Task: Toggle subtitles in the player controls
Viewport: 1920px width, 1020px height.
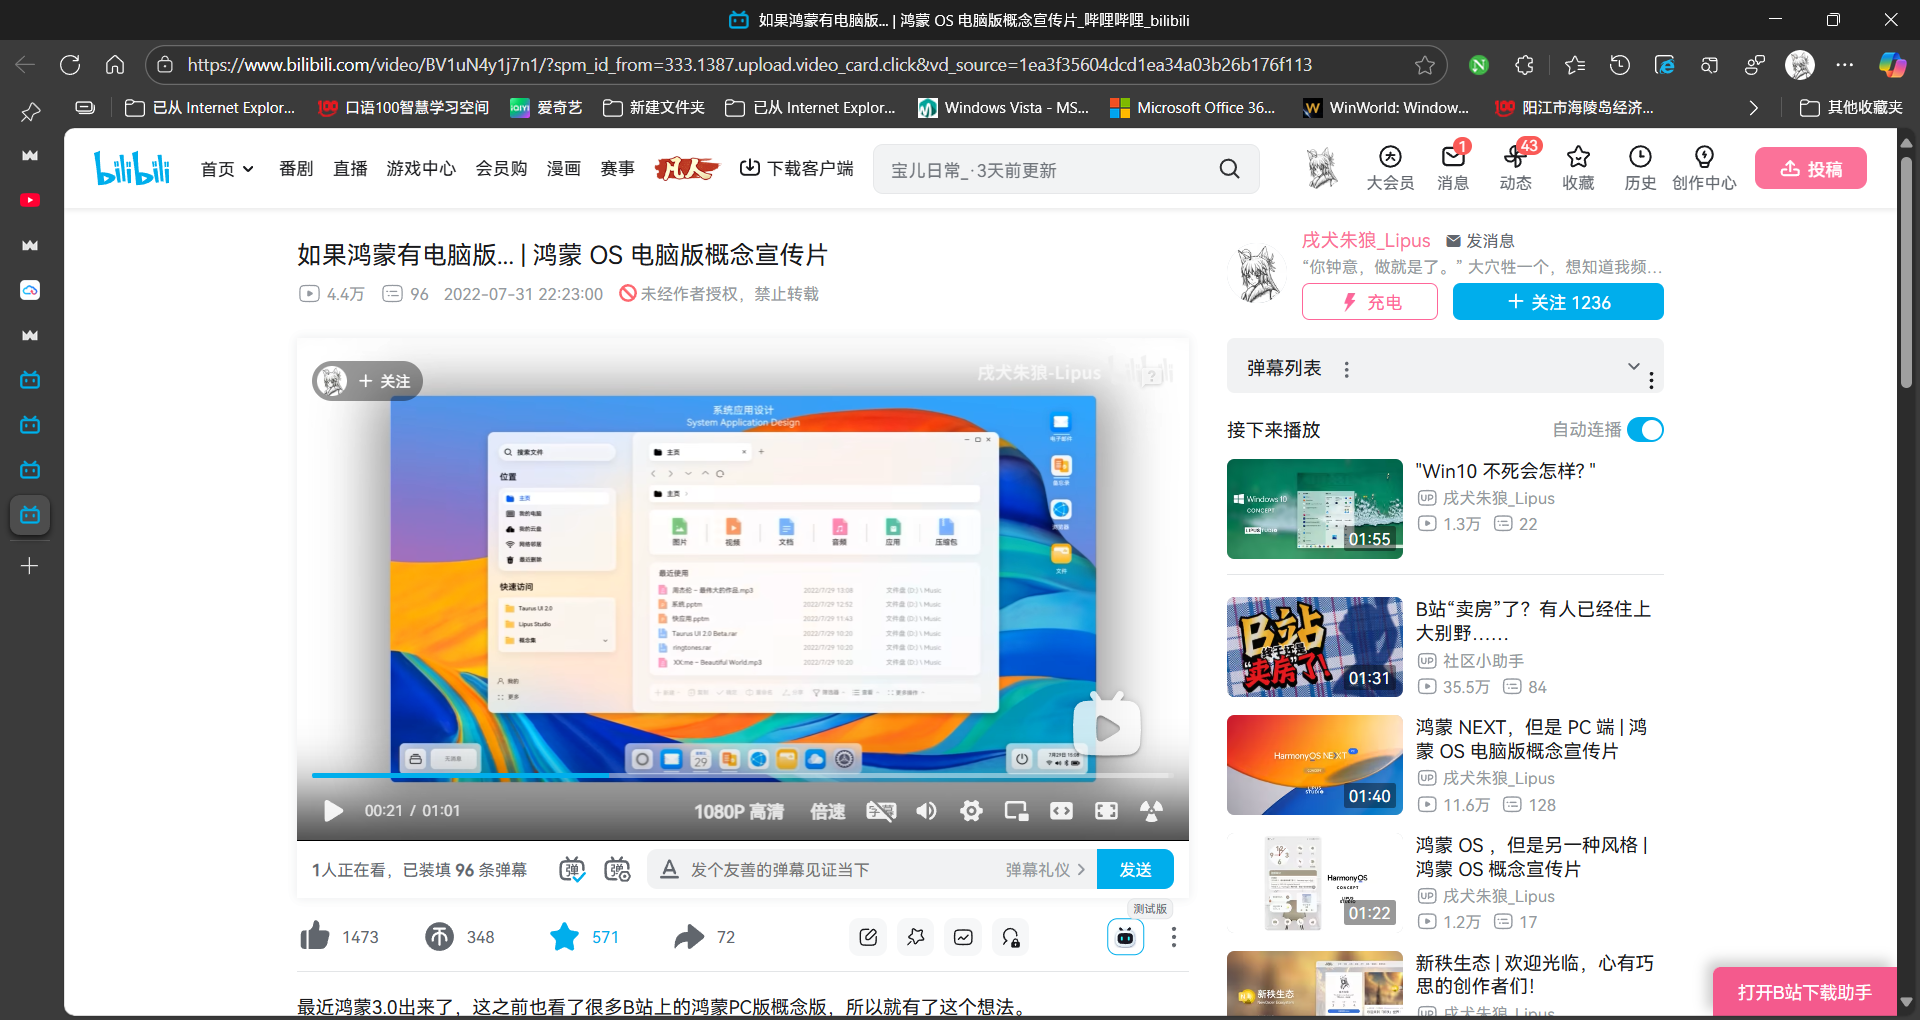Action: point(881,811)
